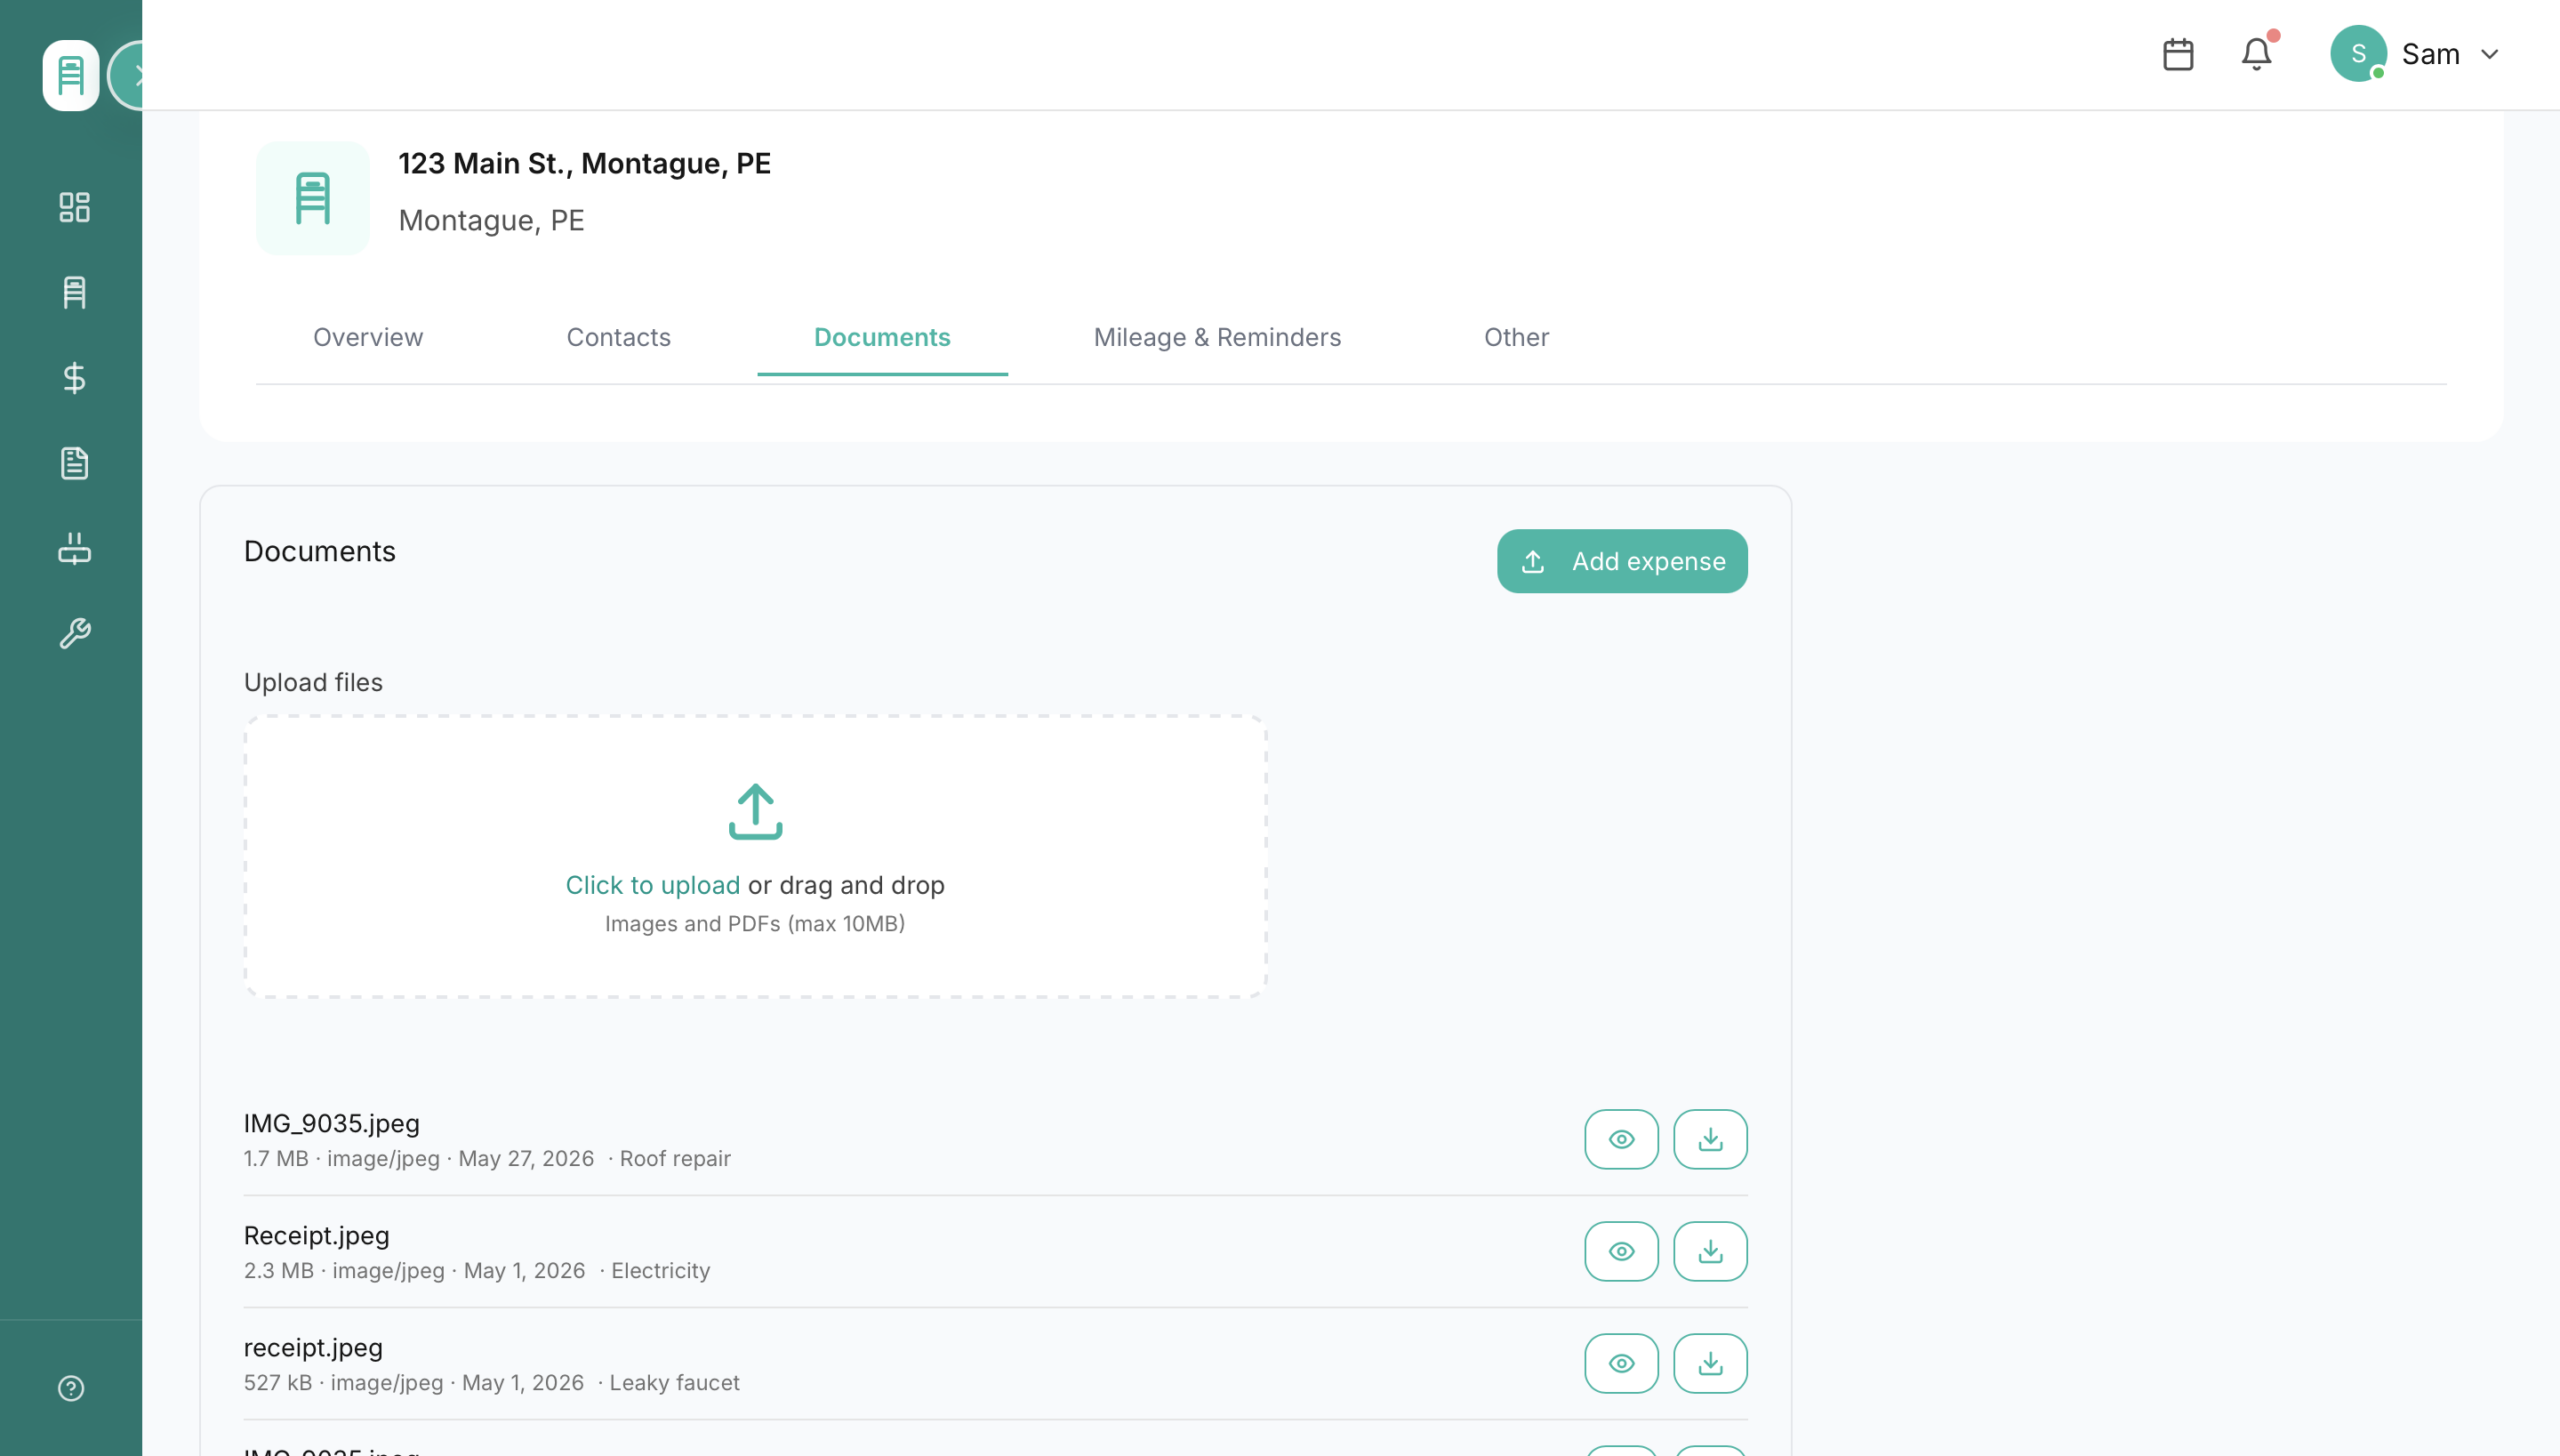Image resolution: width=2560 pixels, height=1456 pixels.
Task: Click the 'Click to upload' link
Action: click(653, 885)
